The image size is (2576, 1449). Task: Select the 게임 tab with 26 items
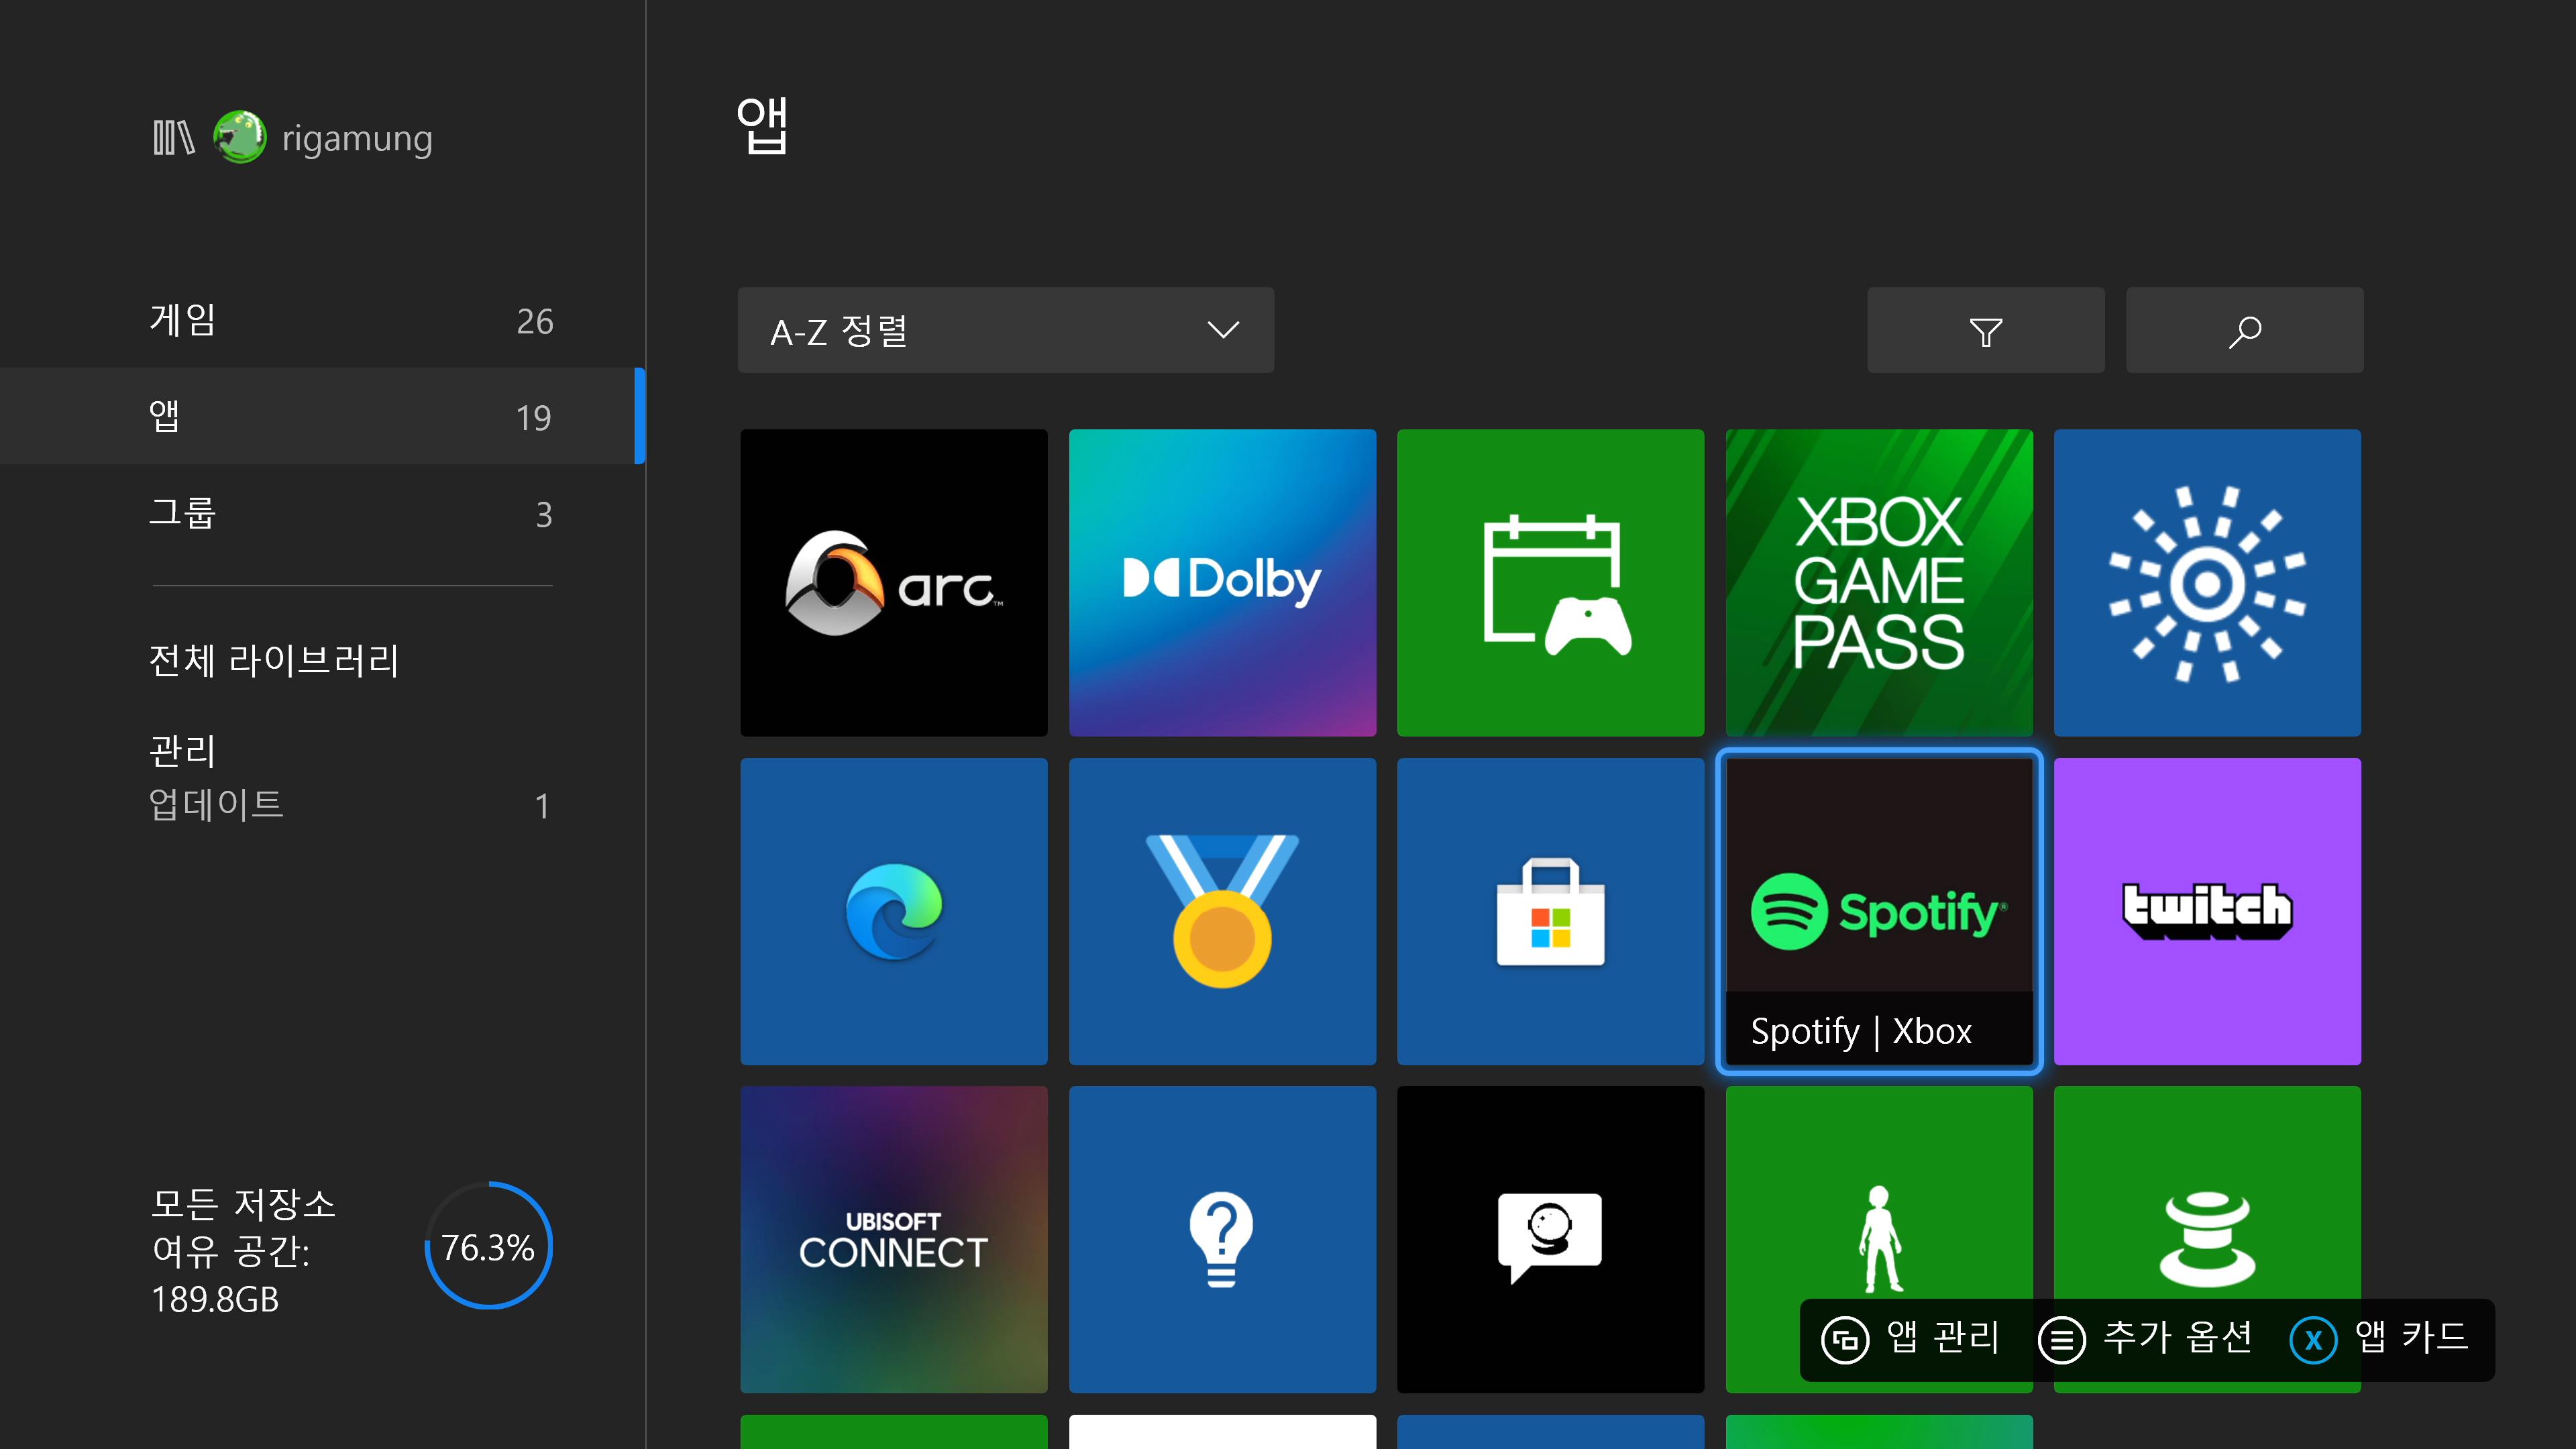point(322,320)
